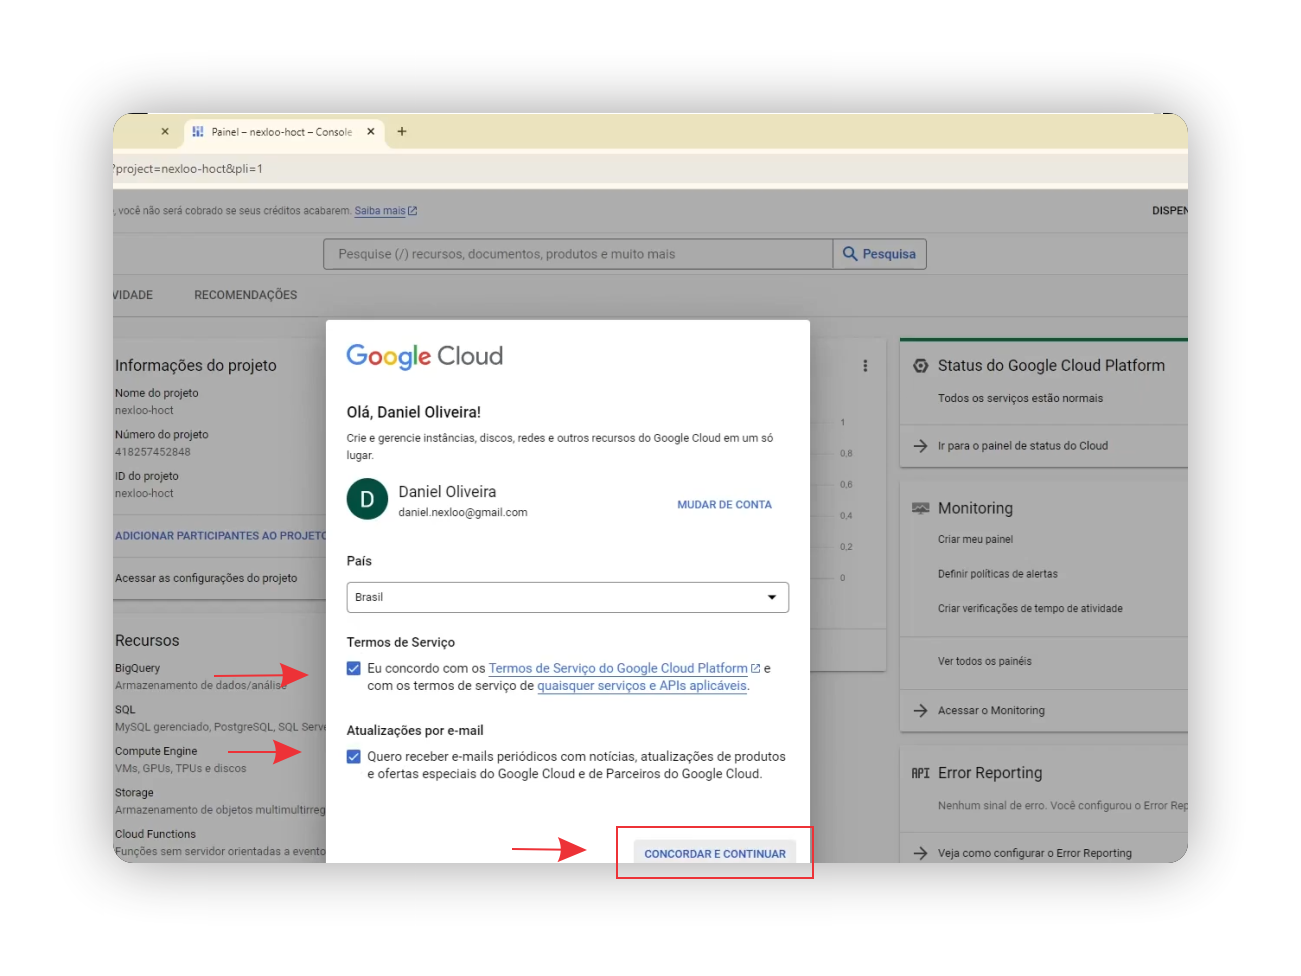Open SQL resource entry

pos(125,710)
